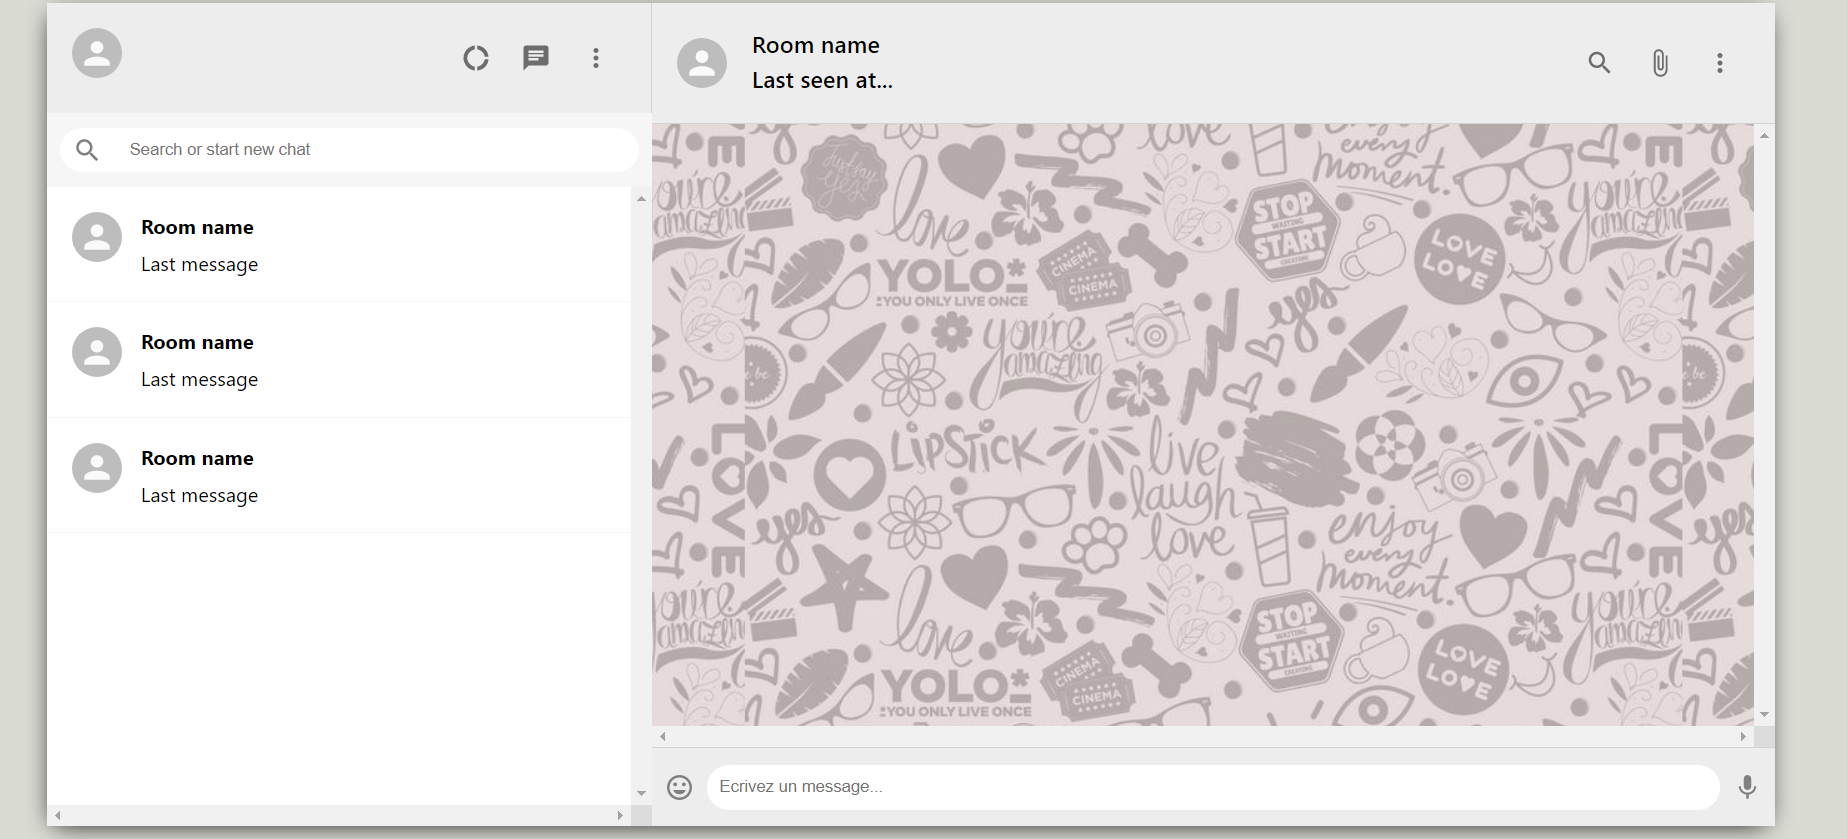Start a new chat via message icon
Image resolution: width=1847 pixels, height=839 pixels.
536,58
